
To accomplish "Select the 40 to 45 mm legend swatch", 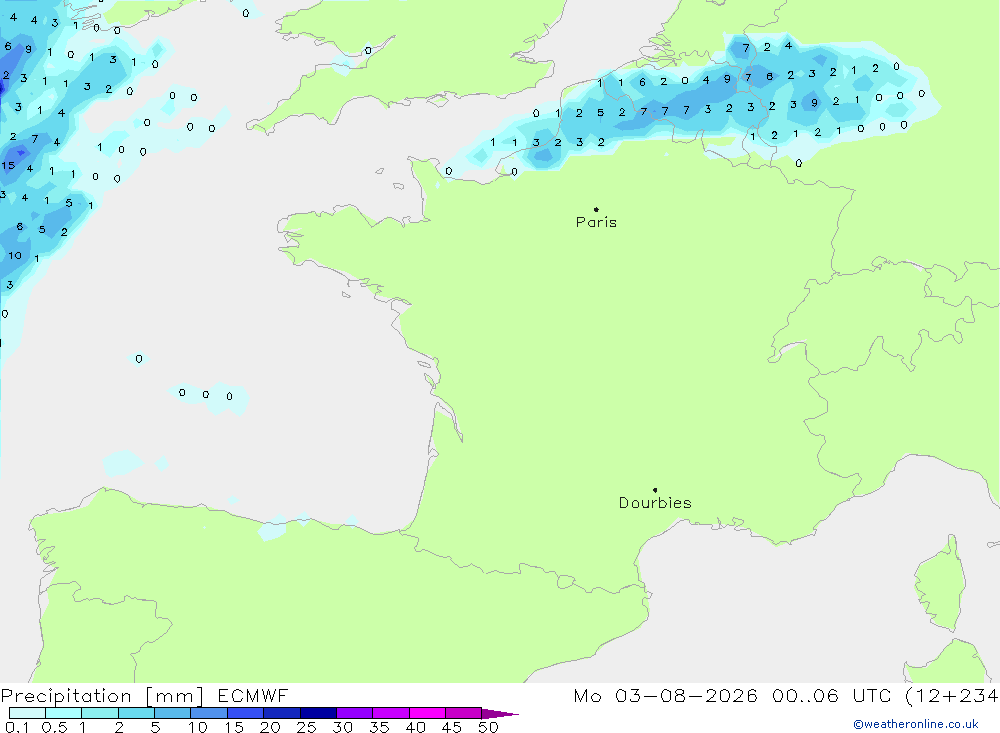I will point(427,713).
